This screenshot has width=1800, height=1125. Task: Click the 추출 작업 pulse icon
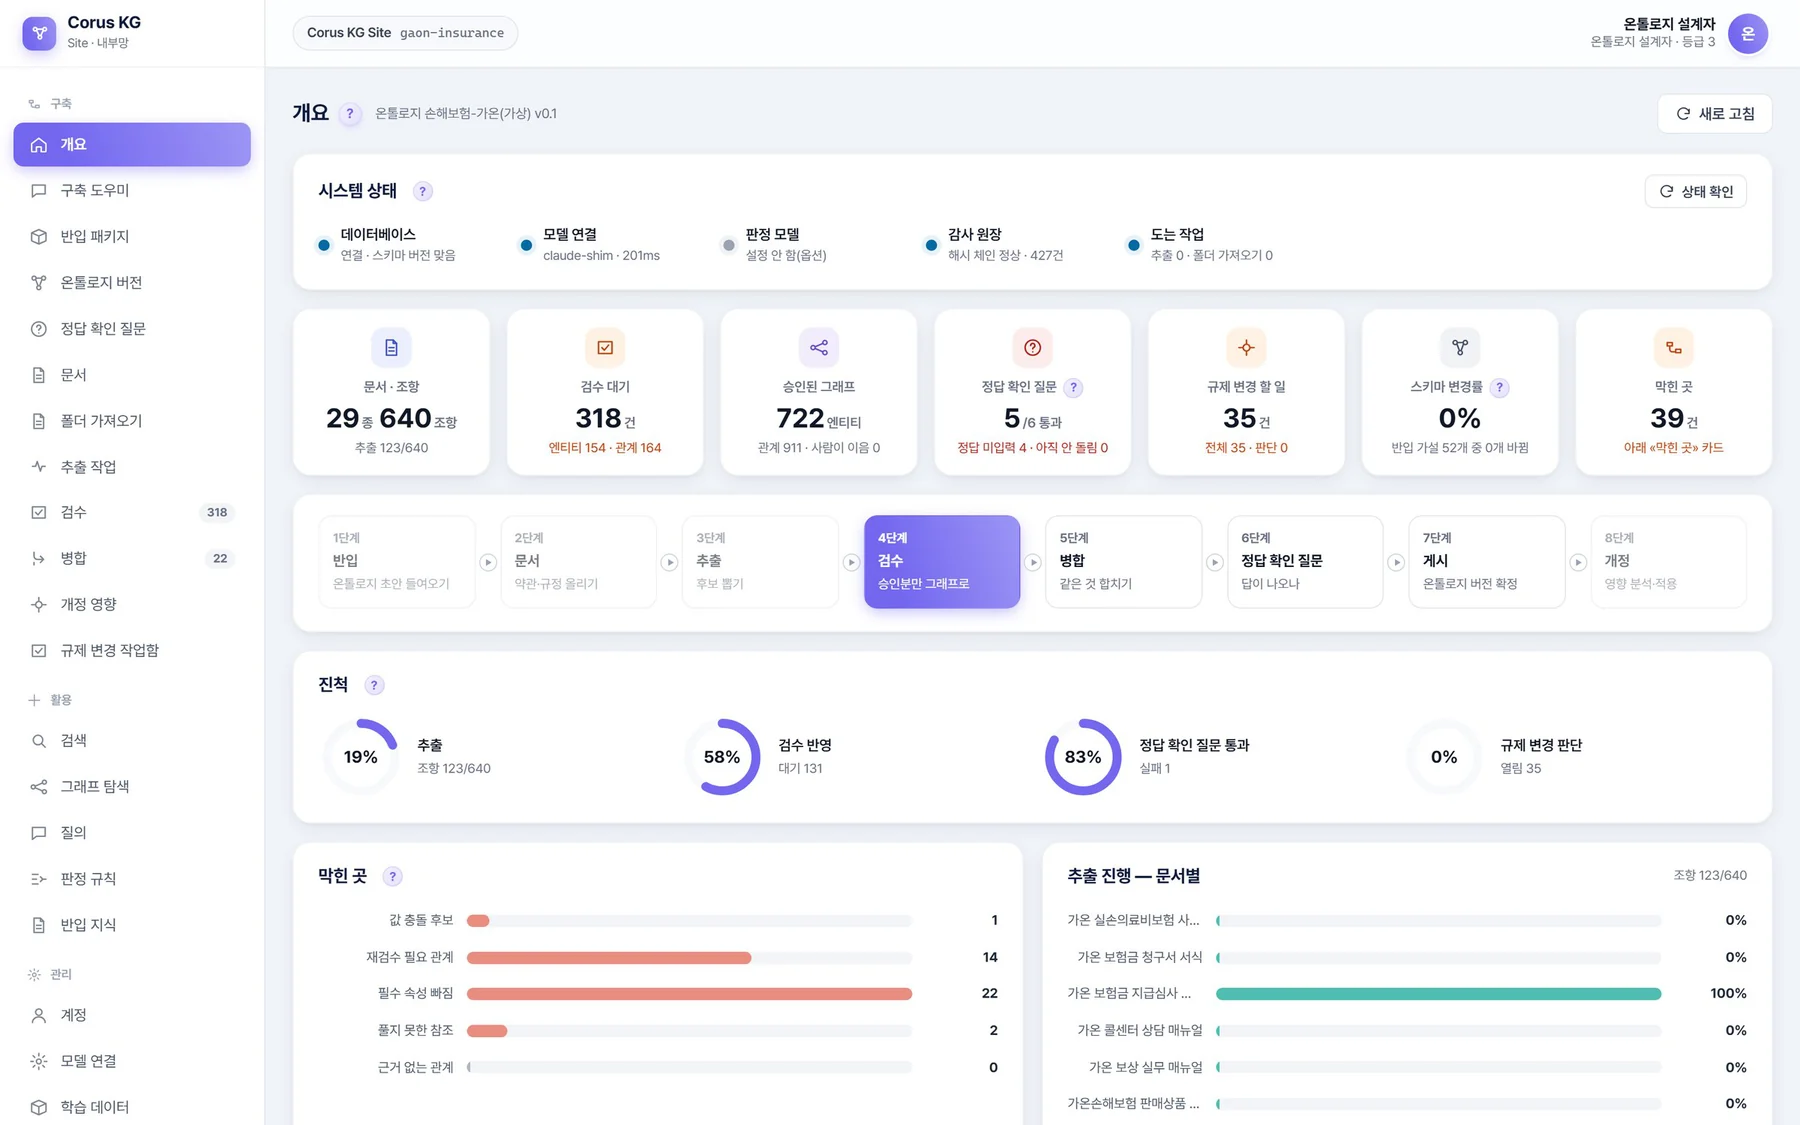(39, 467)
